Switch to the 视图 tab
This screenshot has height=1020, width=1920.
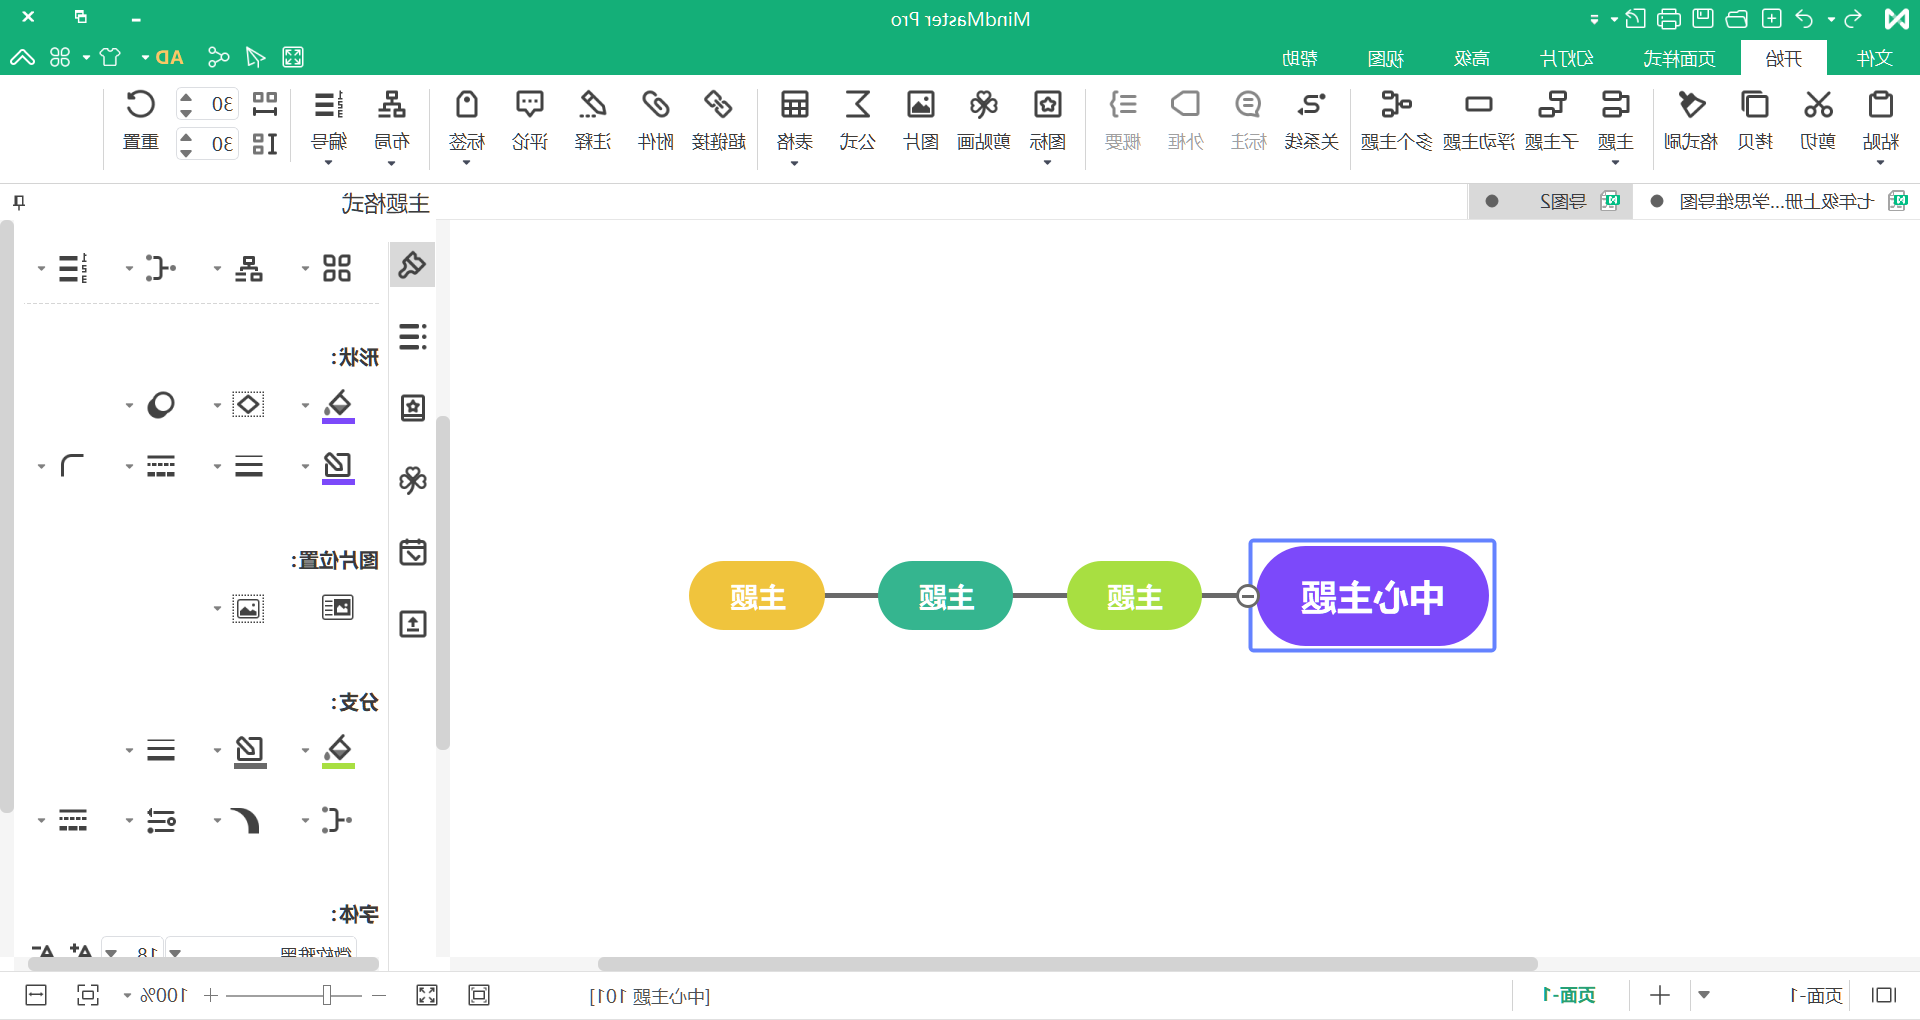coord(1386,58)
